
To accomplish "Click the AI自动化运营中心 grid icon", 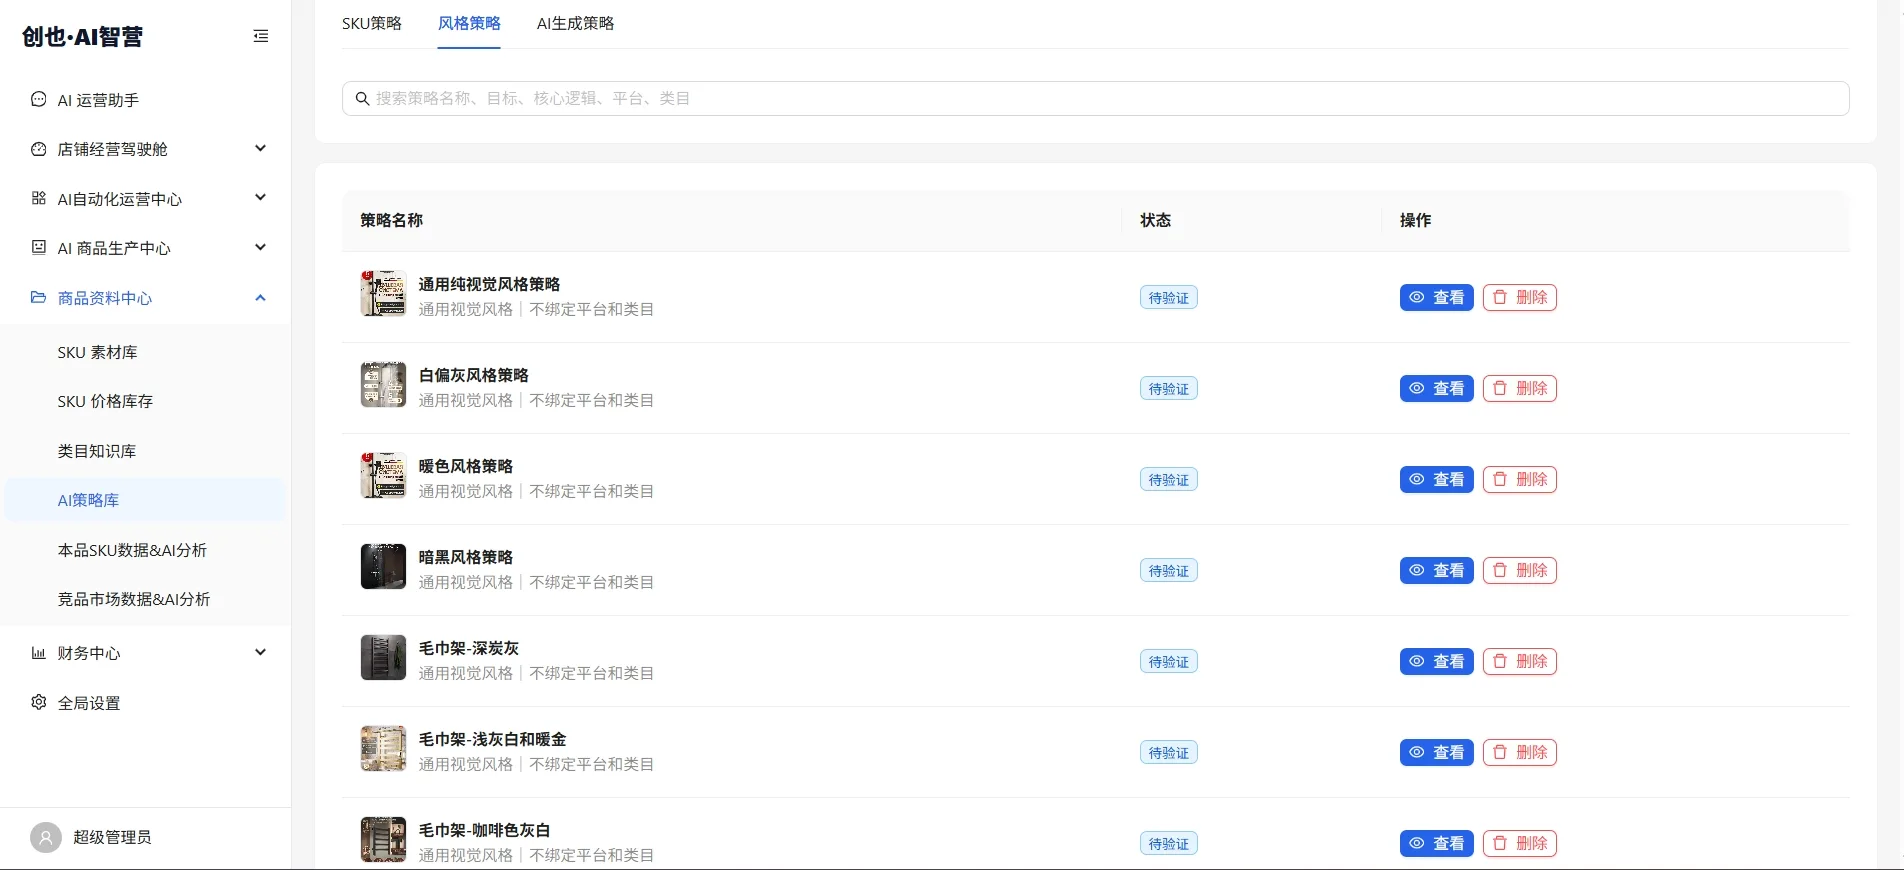I will pyautogui.click(x=39, y=198).
